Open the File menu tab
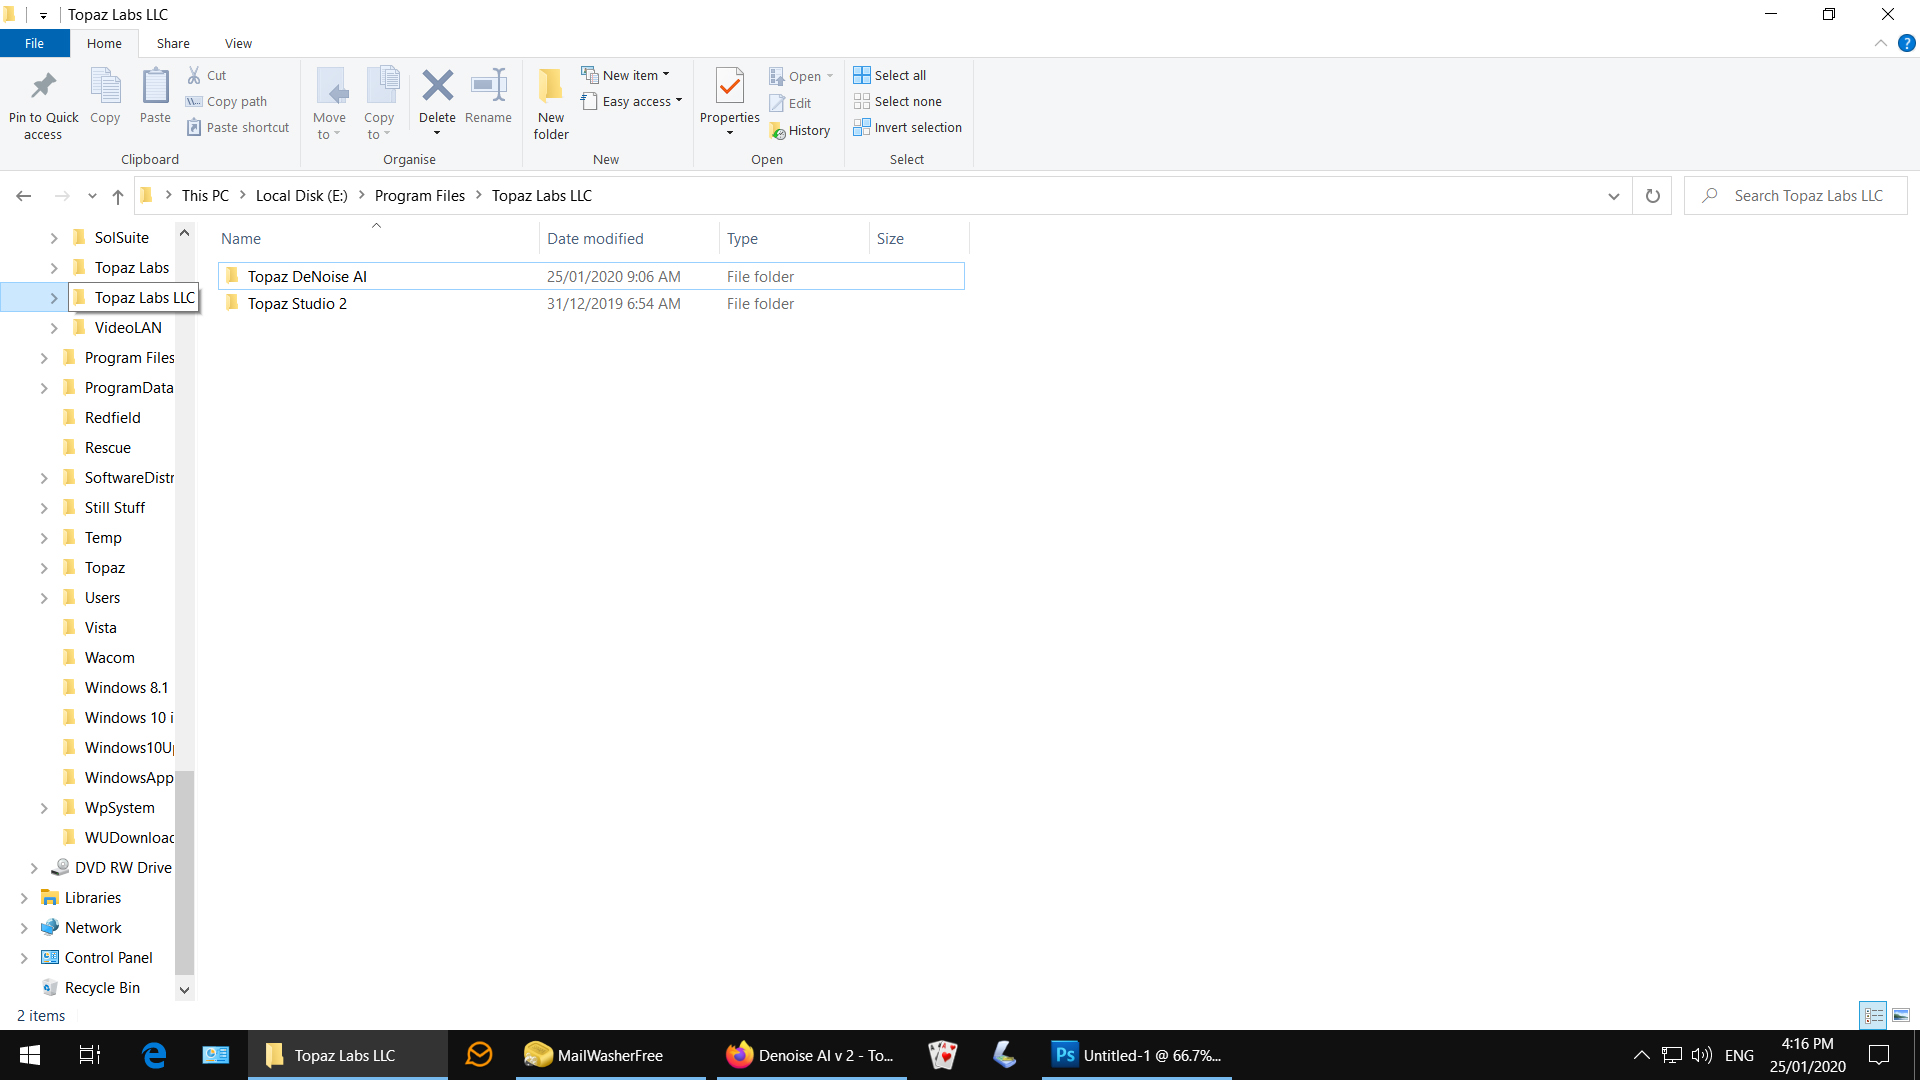This screenshot has width=1920, height=1080. (34, 43)
